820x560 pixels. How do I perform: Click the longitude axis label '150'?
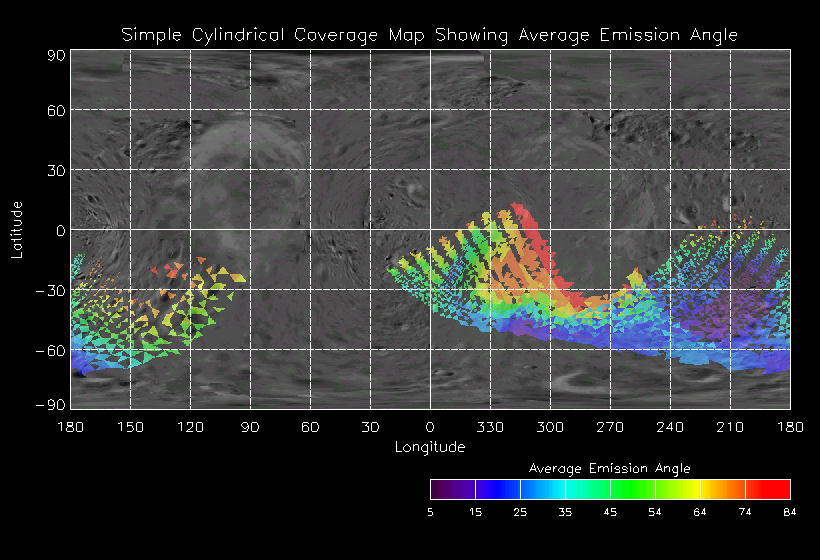click(x=130, y=427)
